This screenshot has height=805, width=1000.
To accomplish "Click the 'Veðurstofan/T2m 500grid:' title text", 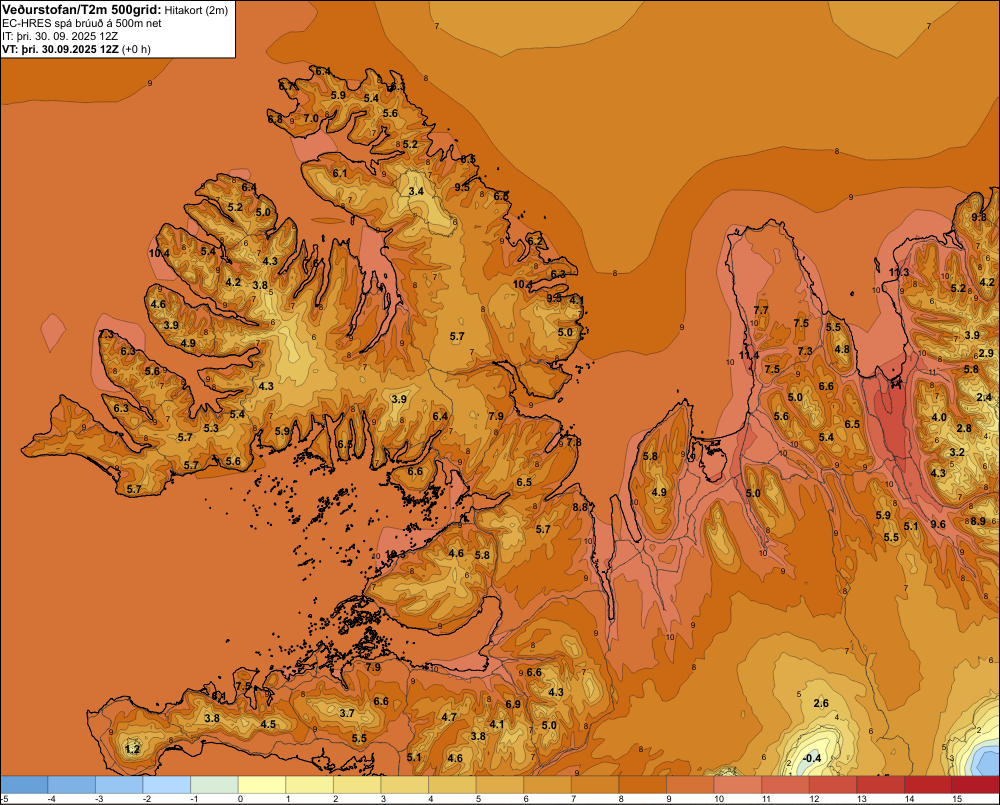I will pyautogui.click(x=82, y=10).
